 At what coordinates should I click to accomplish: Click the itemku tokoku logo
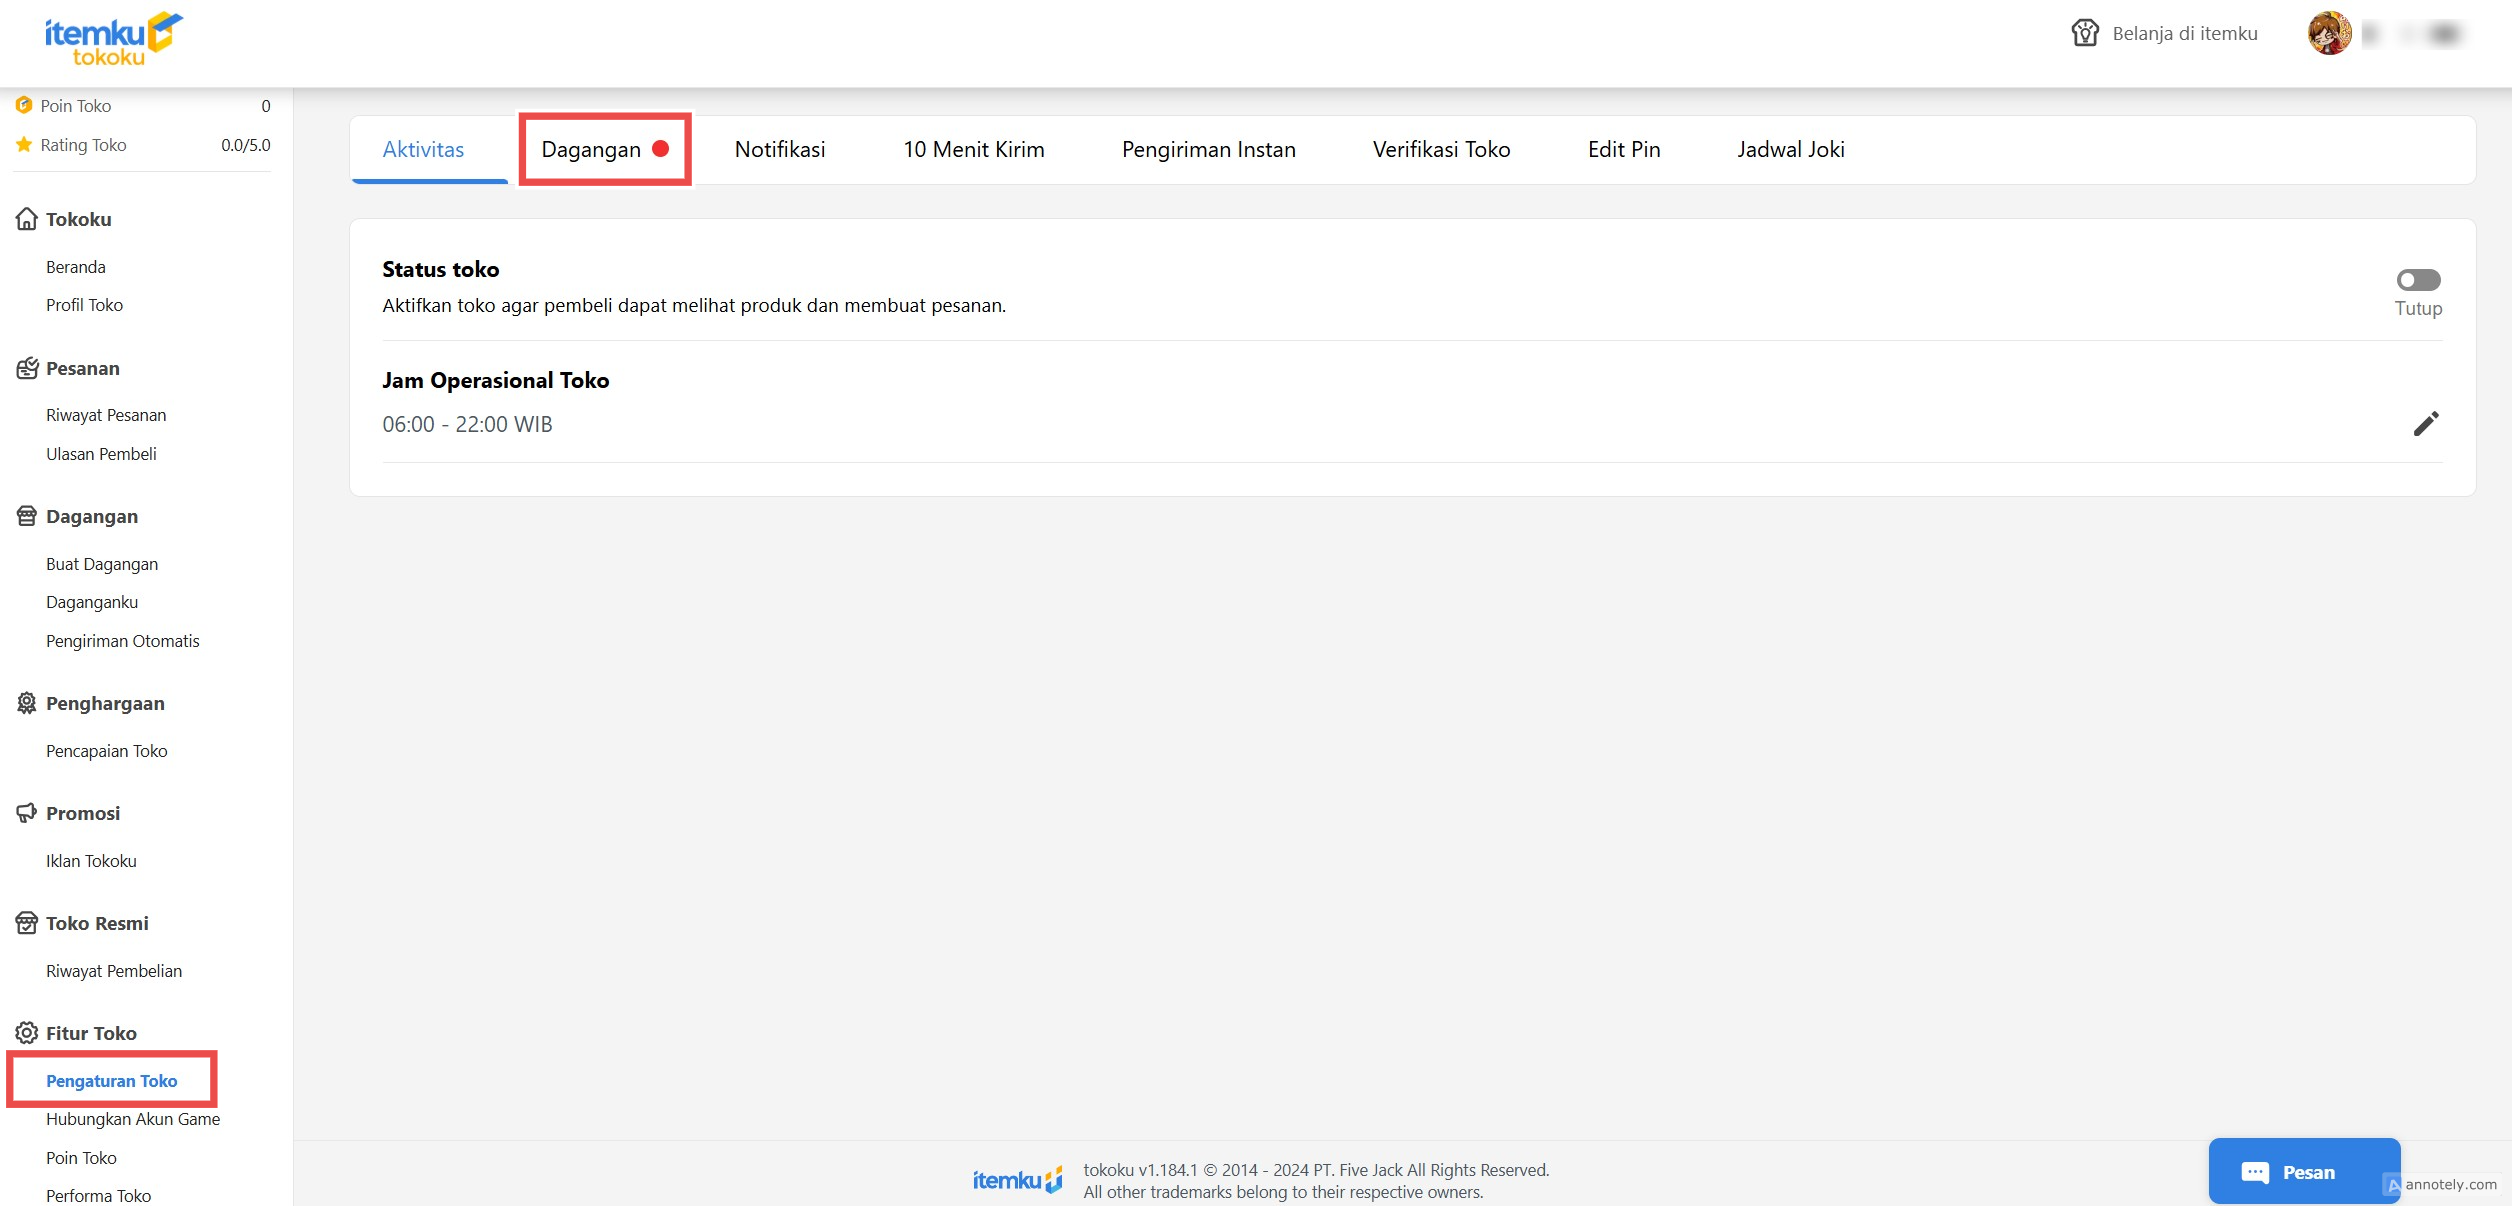coord(113,40)
